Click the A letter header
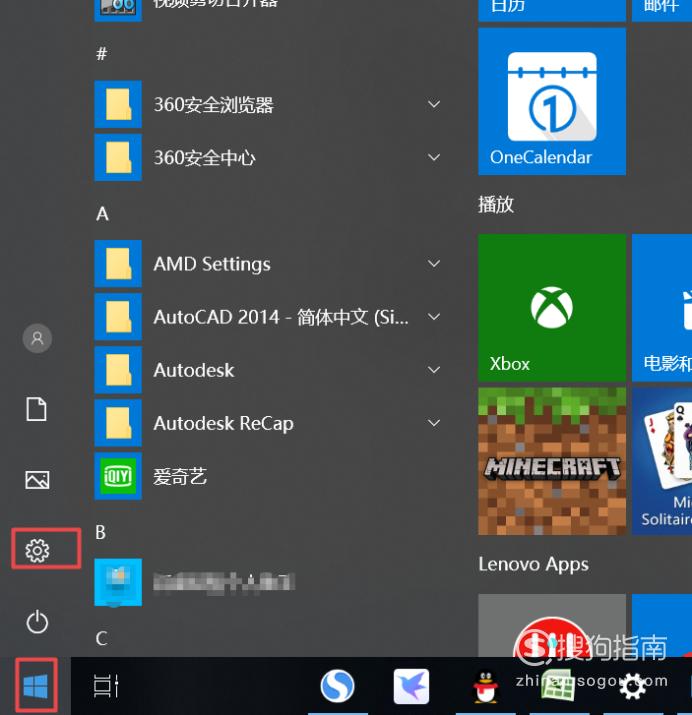 pos(102,213)
